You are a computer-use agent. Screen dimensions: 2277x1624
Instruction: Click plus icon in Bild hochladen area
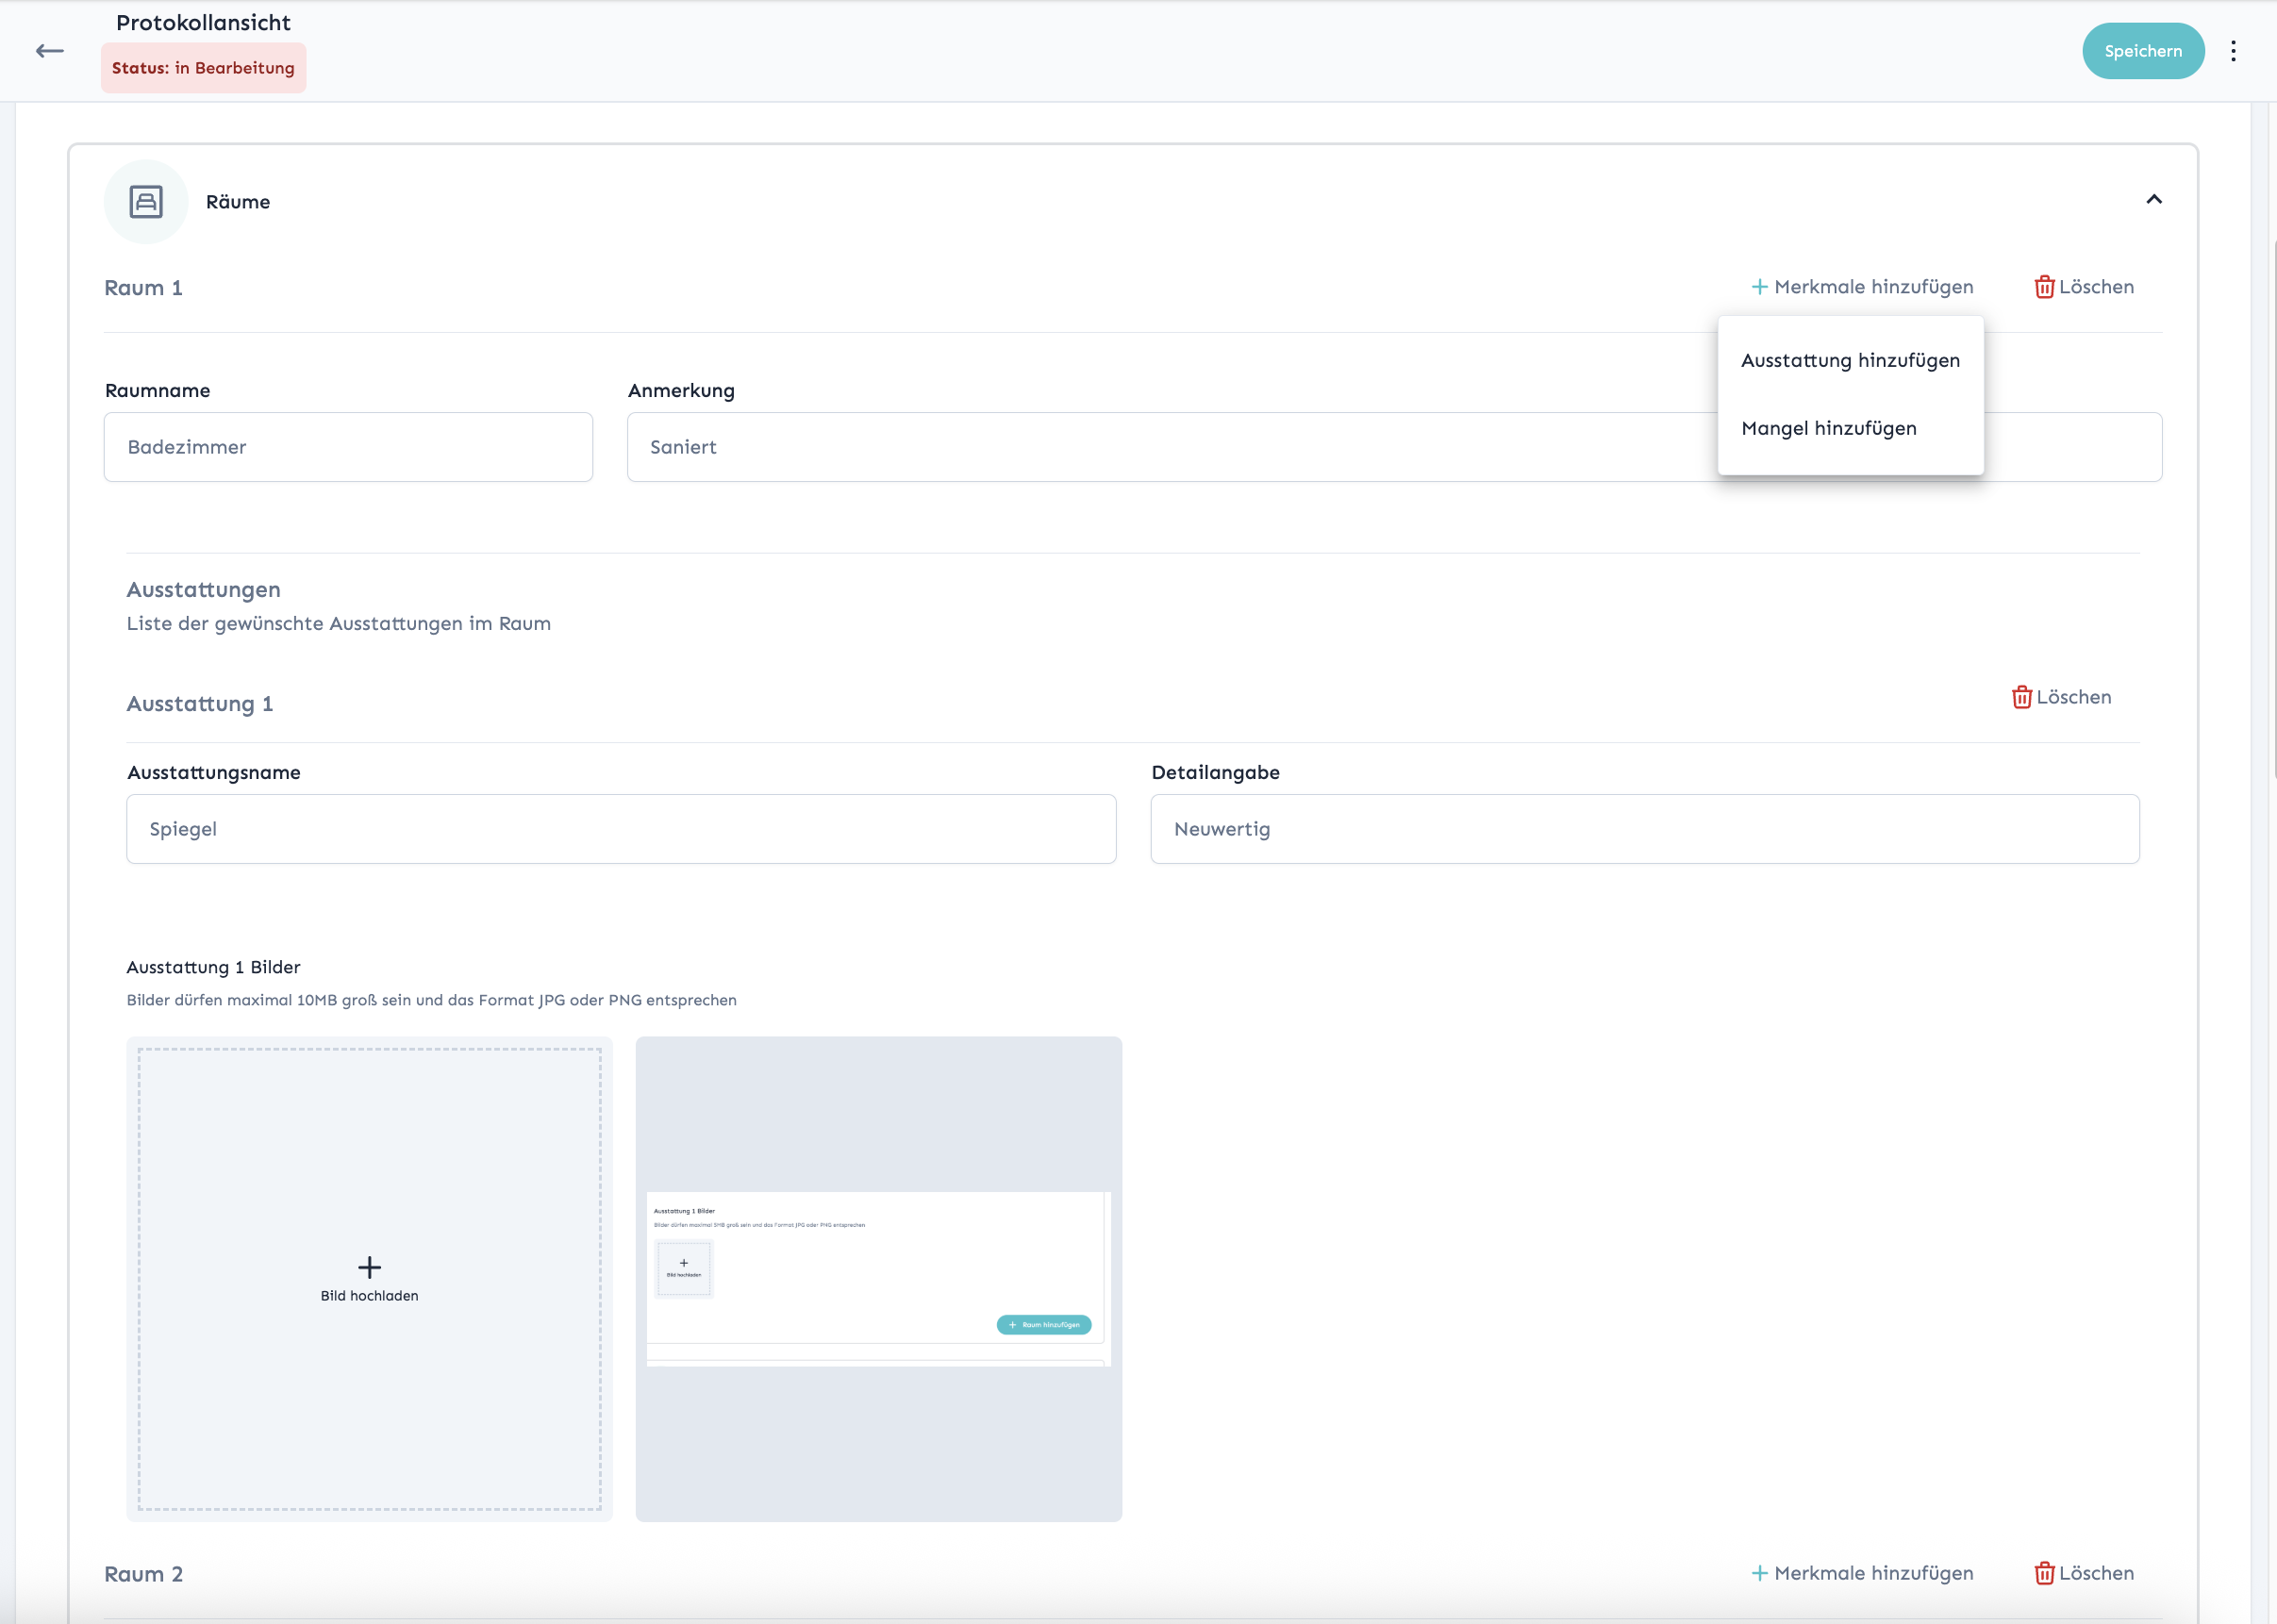coord(369,1267)
